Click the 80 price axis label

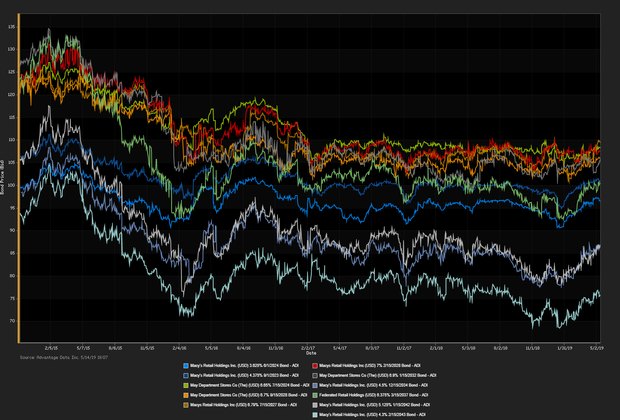pyautogui.click(x=12, y=276)
